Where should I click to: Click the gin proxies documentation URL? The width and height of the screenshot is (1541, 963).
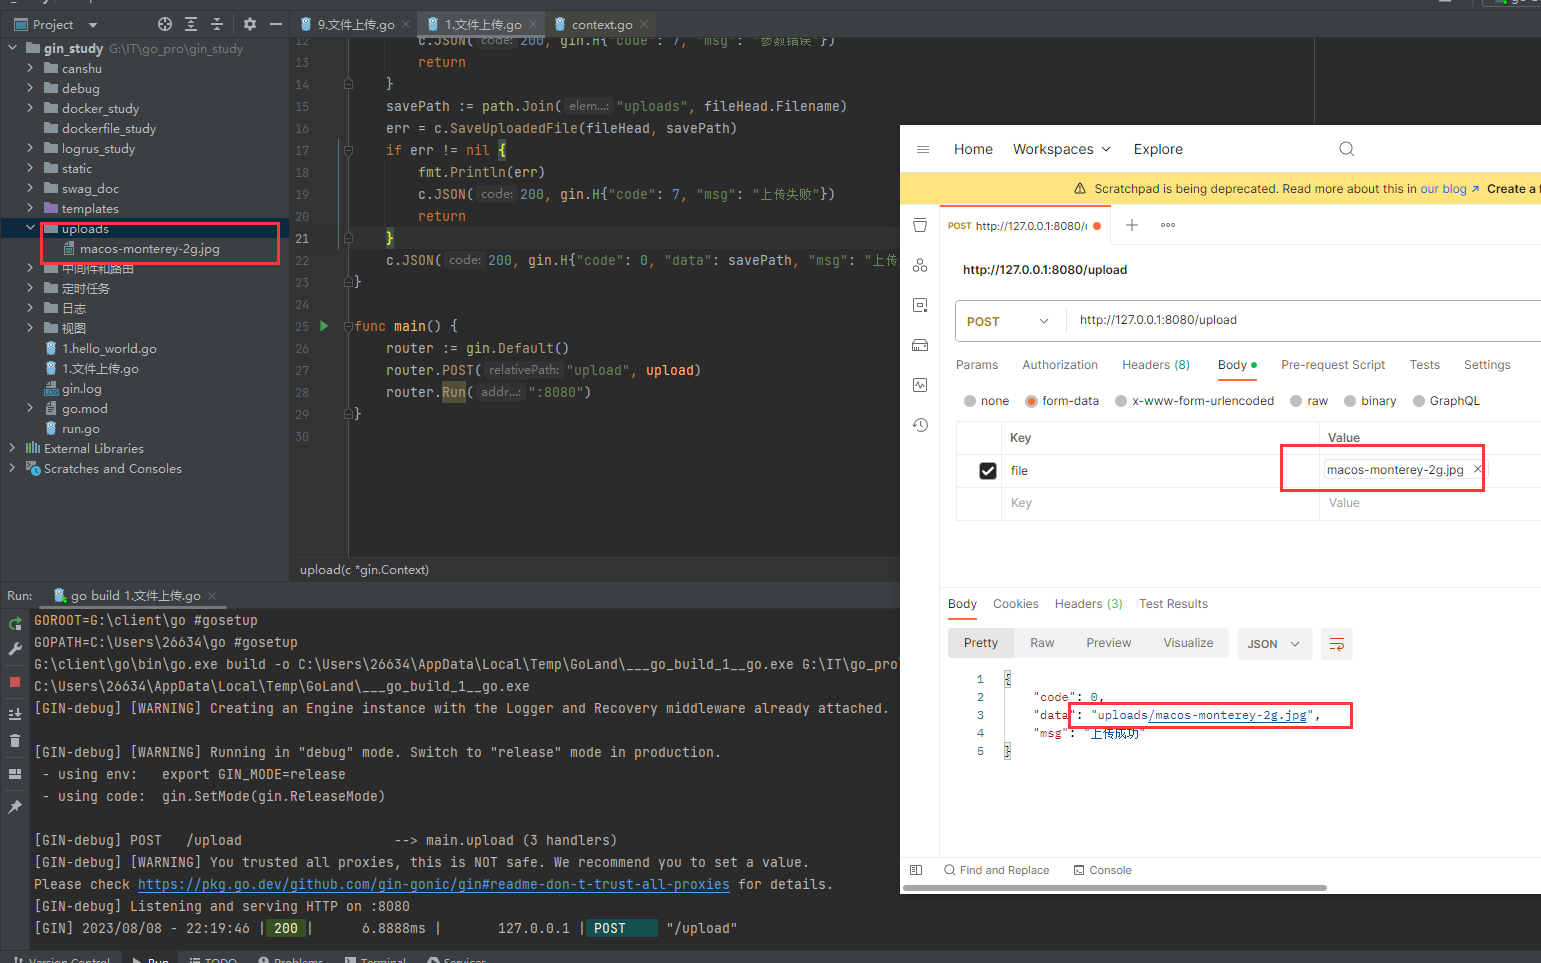click(433, 885)
